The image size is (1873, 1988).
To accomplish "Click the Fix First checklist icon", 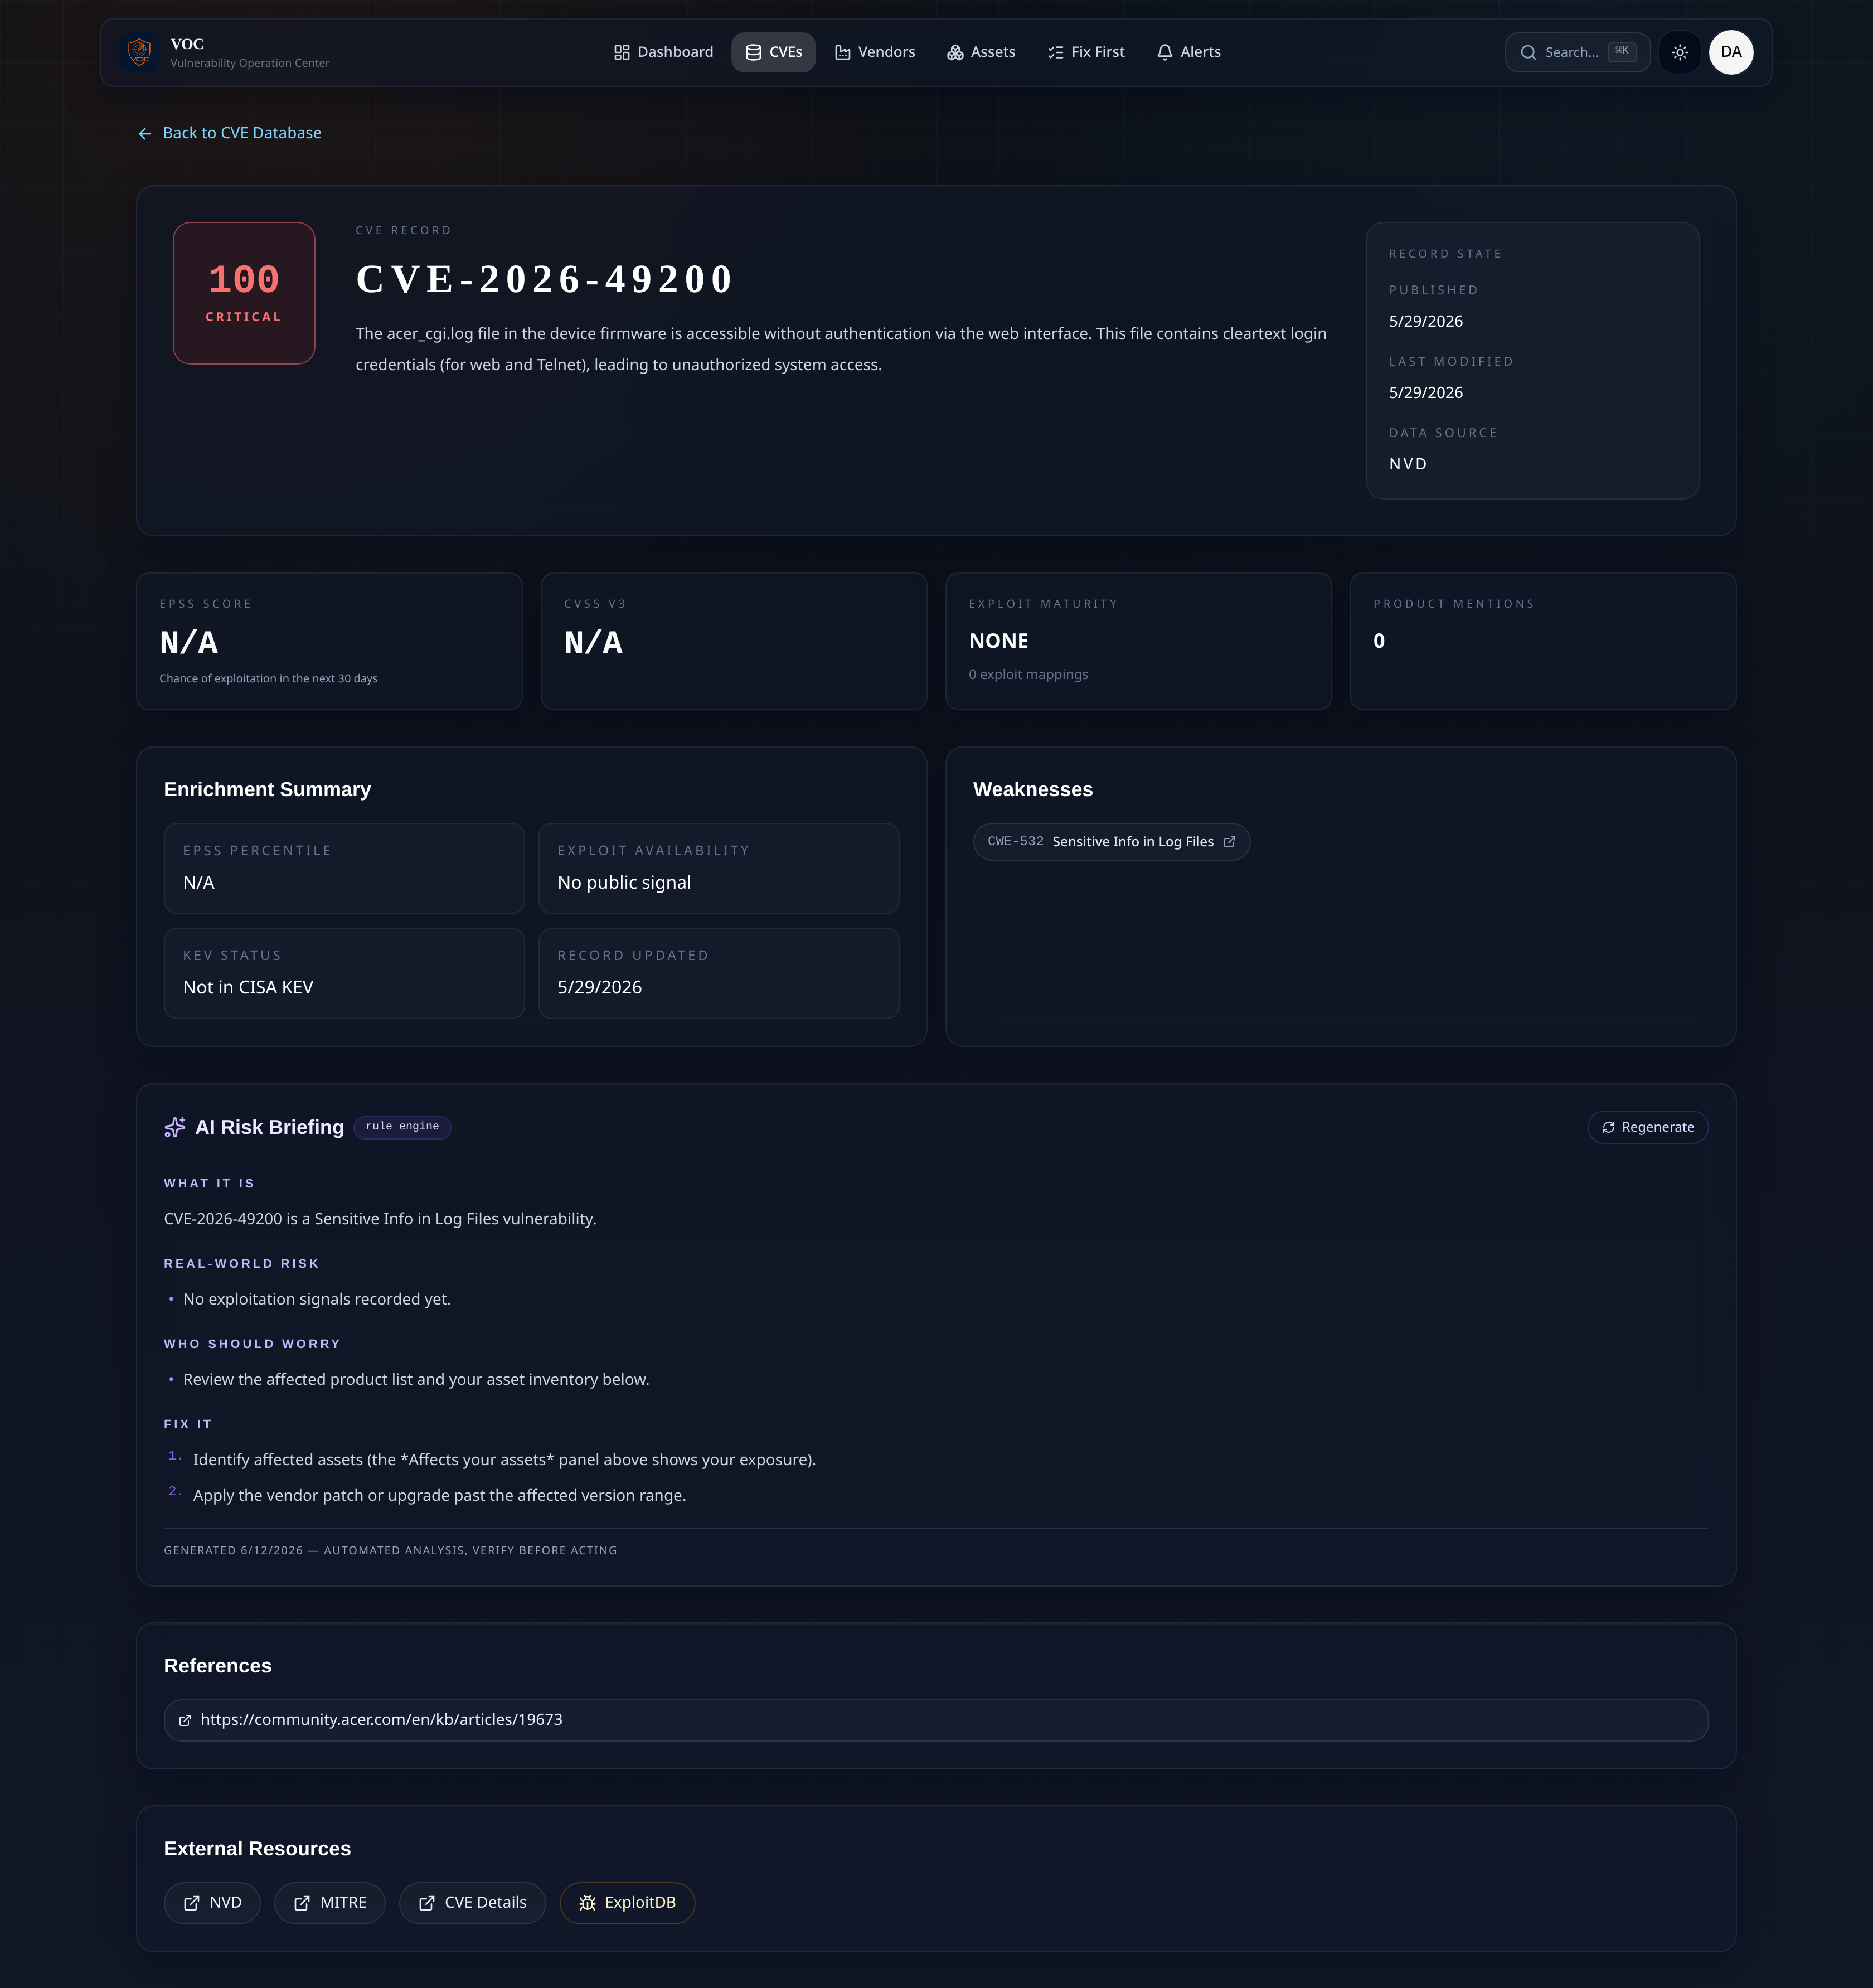I will [x=1055, y=52].
